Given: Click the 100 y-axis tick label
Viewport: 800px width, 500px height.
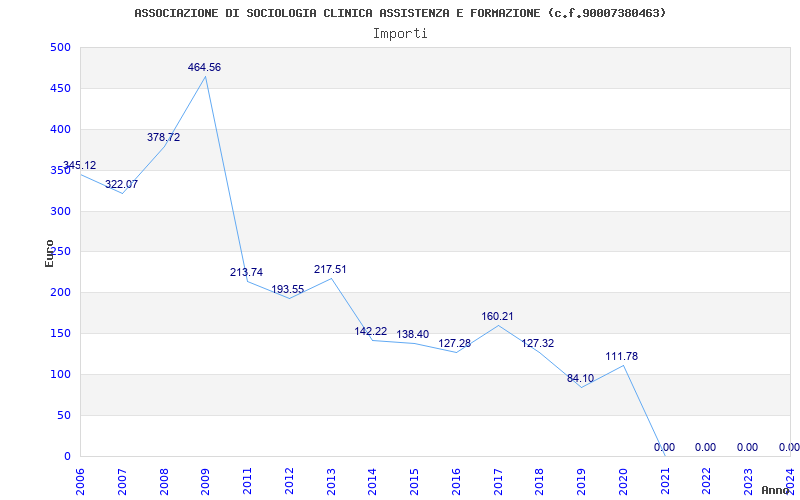Looking at the screenshot, I should point(60,374).
